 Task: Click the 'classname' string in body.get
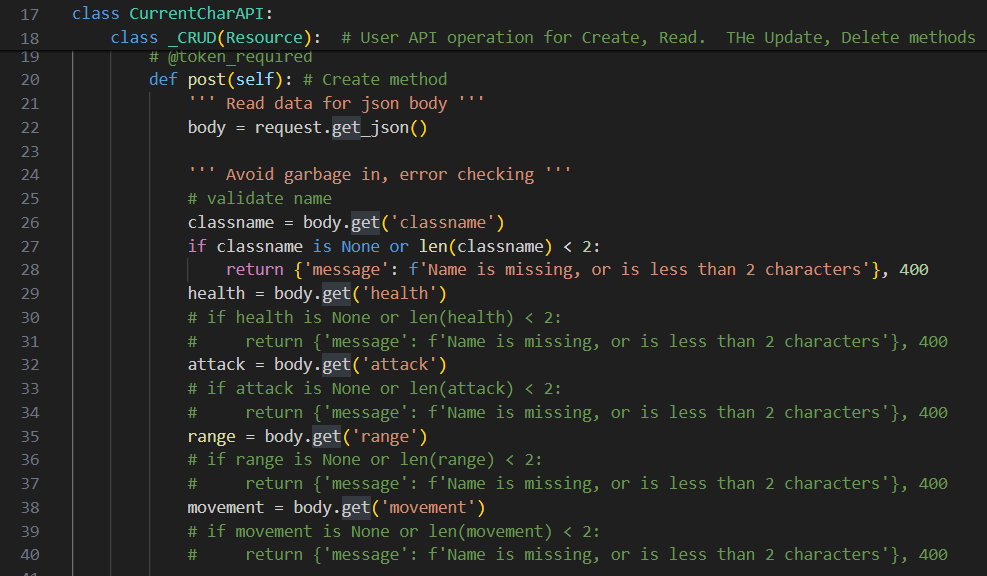coord(443,223)
